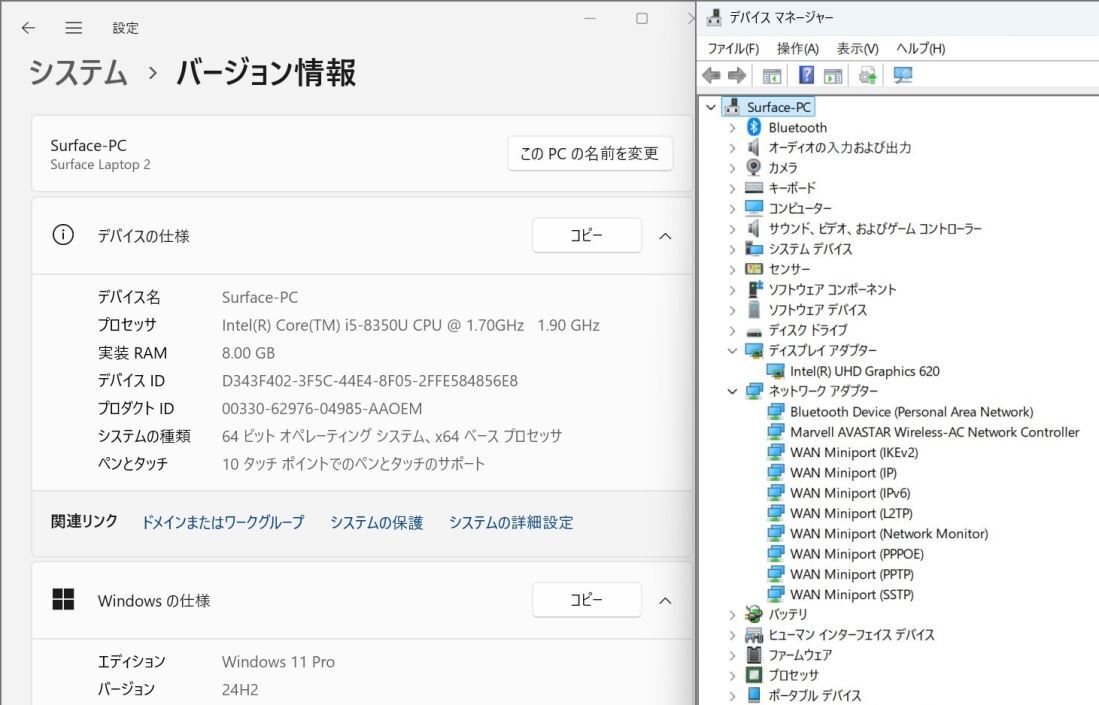Click コピー button for Windows の仕様

(587, 600)
